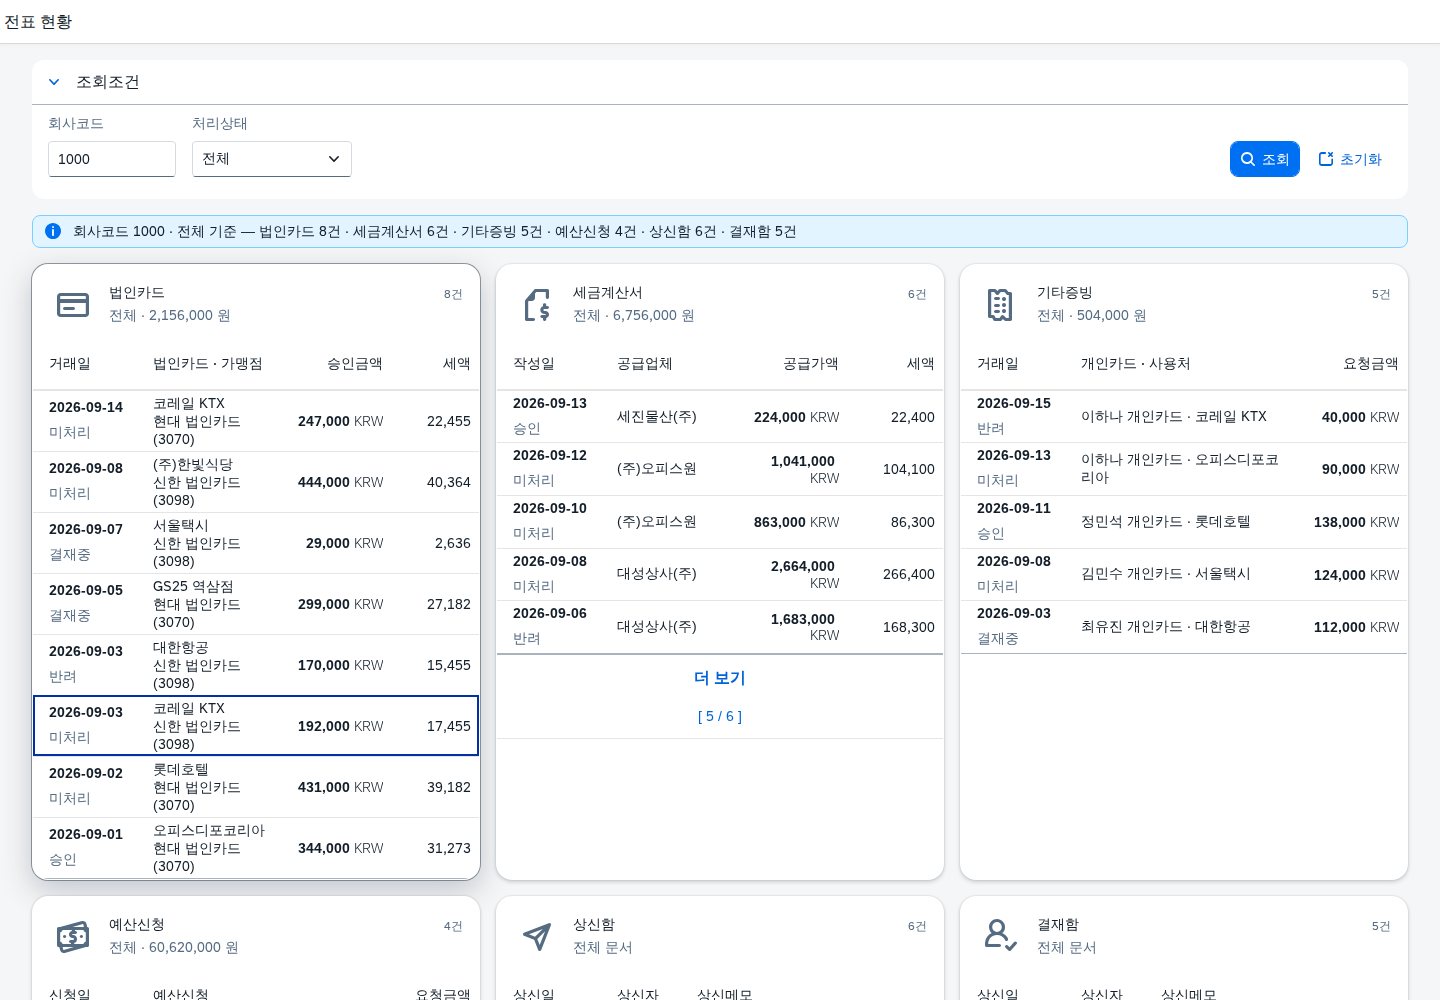Click the 회사코드 input field
The image size is (1440, 1000).
pyautogui.click(x=112, y=159)
